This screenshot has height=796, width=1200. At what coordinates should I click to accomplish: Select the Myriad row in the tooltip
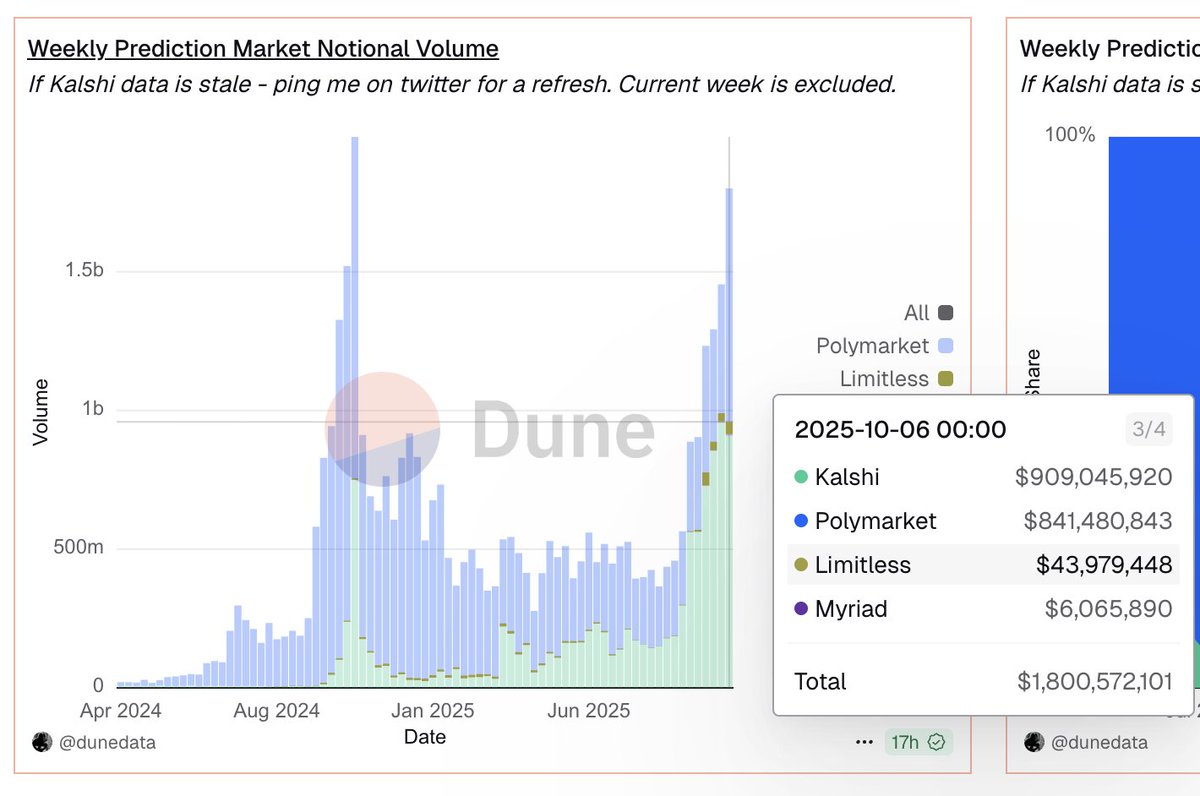(x=983, y=609)
